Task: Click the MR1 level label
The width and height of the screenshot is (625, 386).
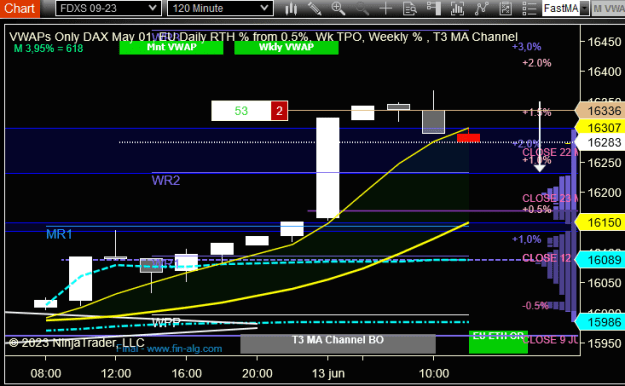Action: [59, 234]
